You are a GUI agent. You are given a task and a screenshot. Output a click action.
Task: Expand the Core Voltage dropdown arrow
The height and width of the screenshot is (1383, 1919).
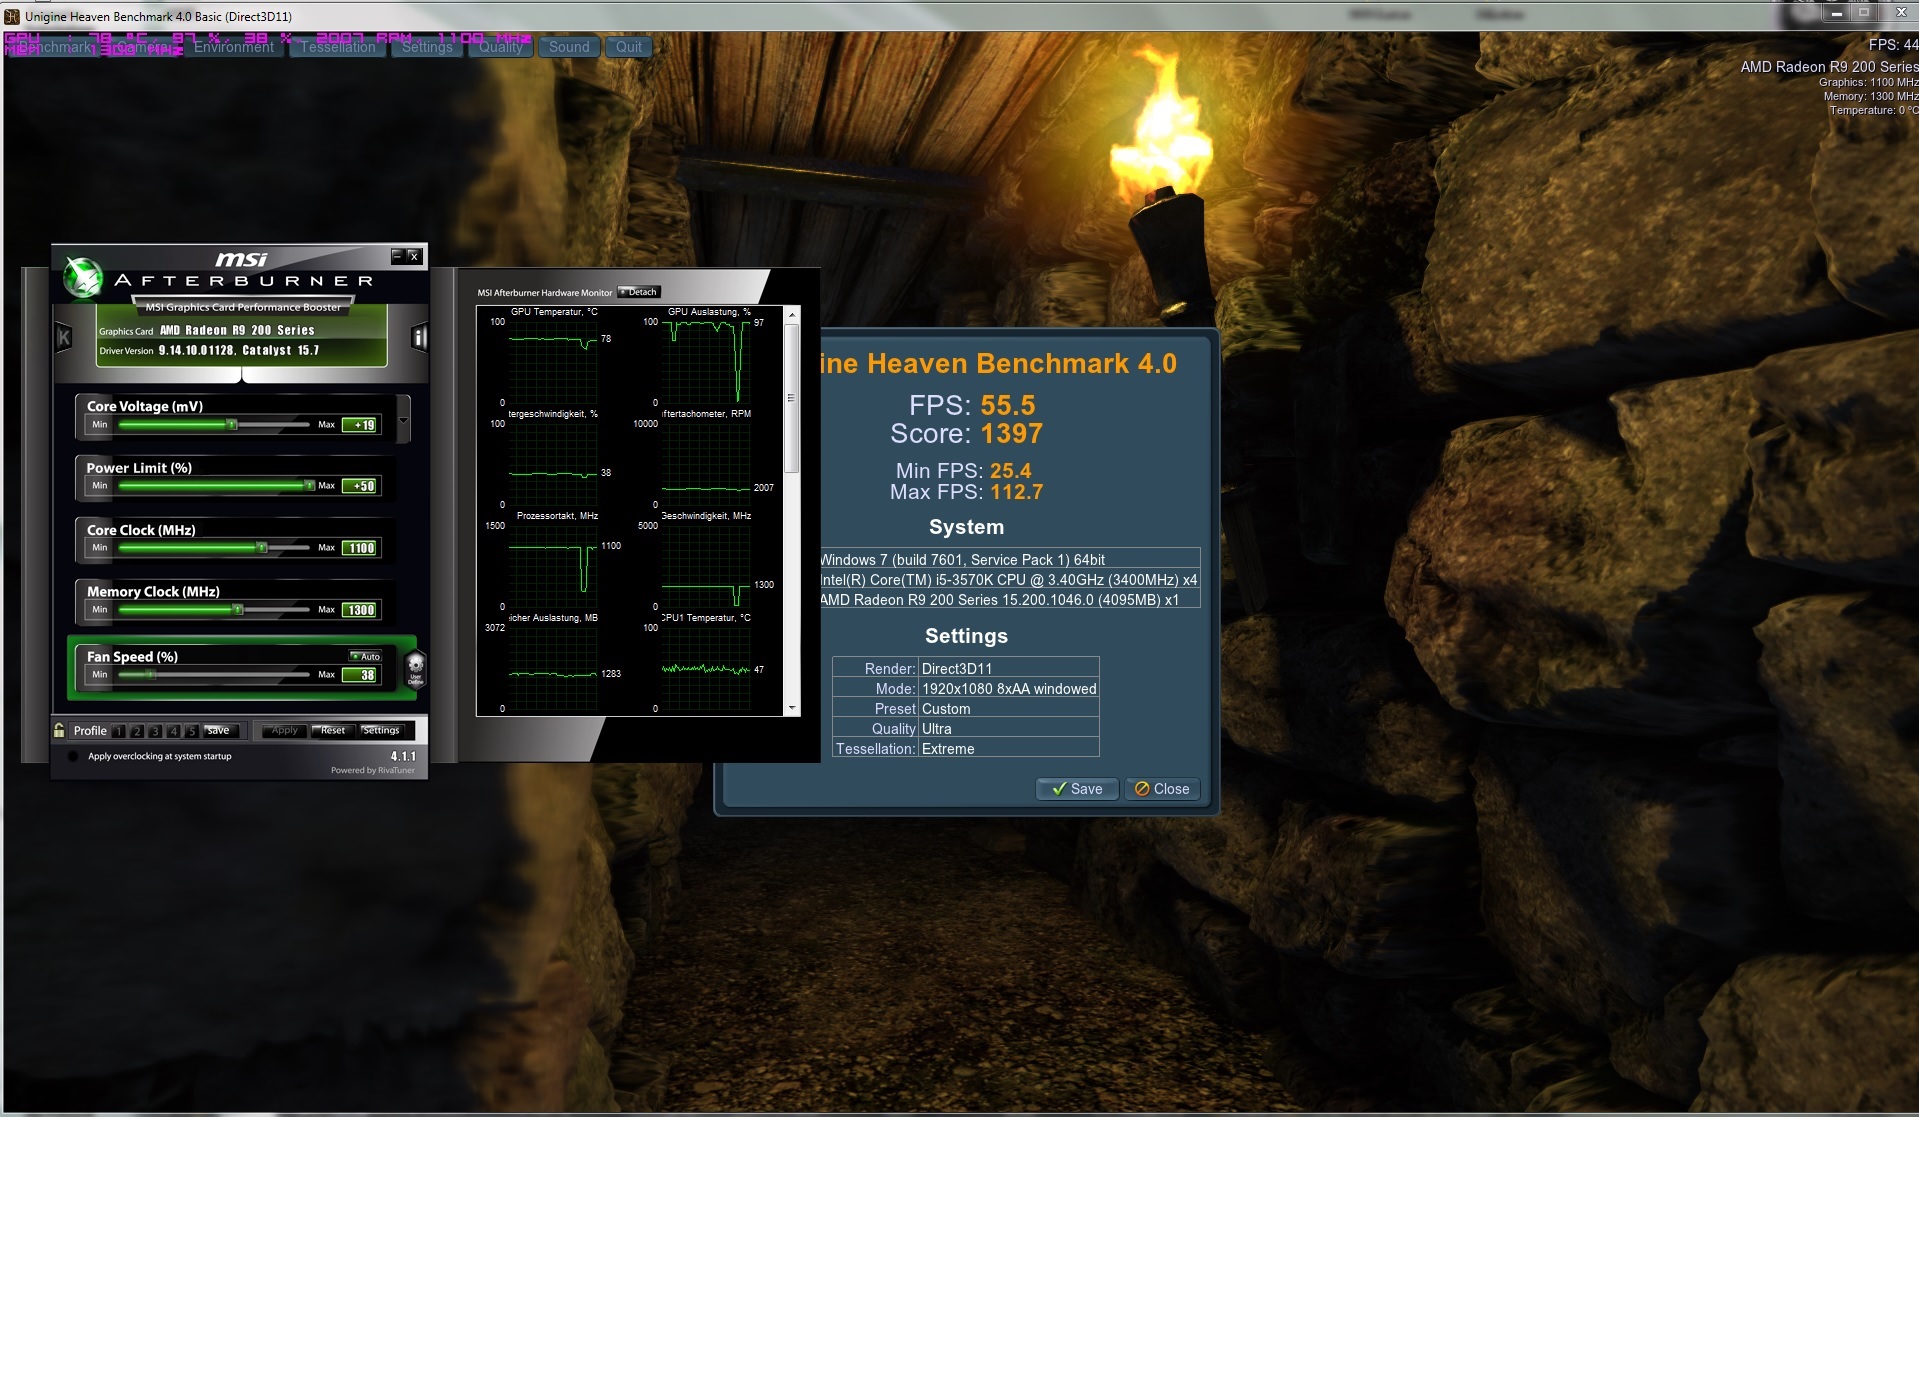[404, 420]
